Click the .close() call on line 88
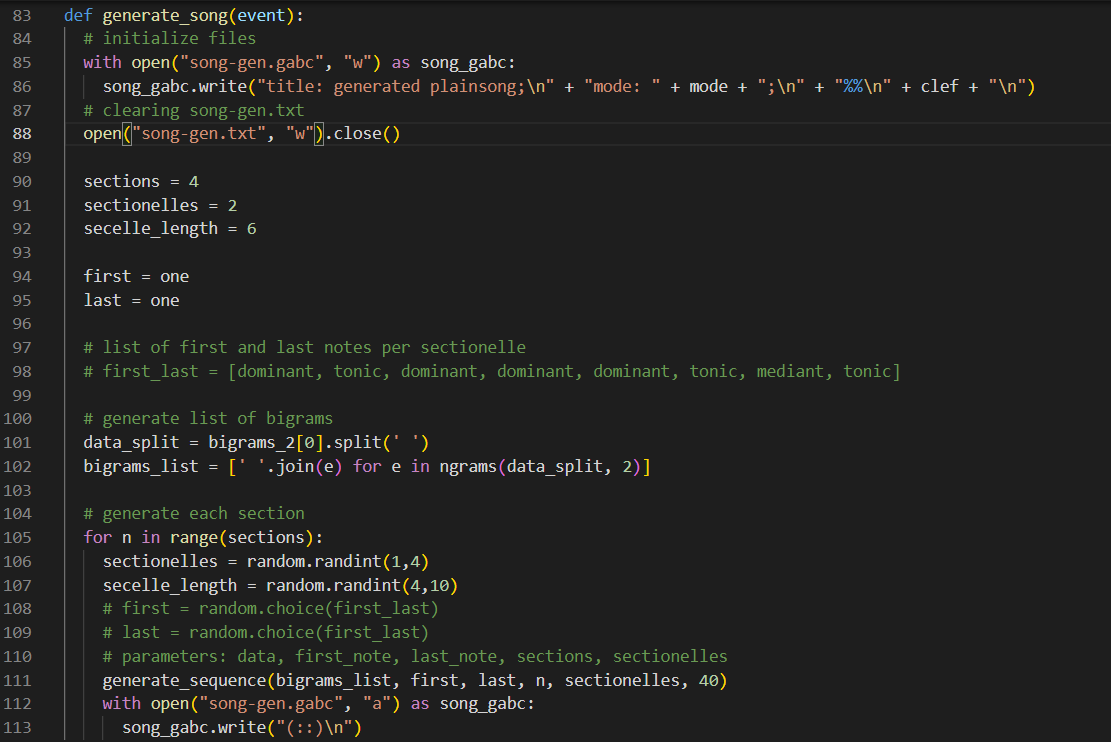This screenshot has height=742, width=1111. [363, 134]
